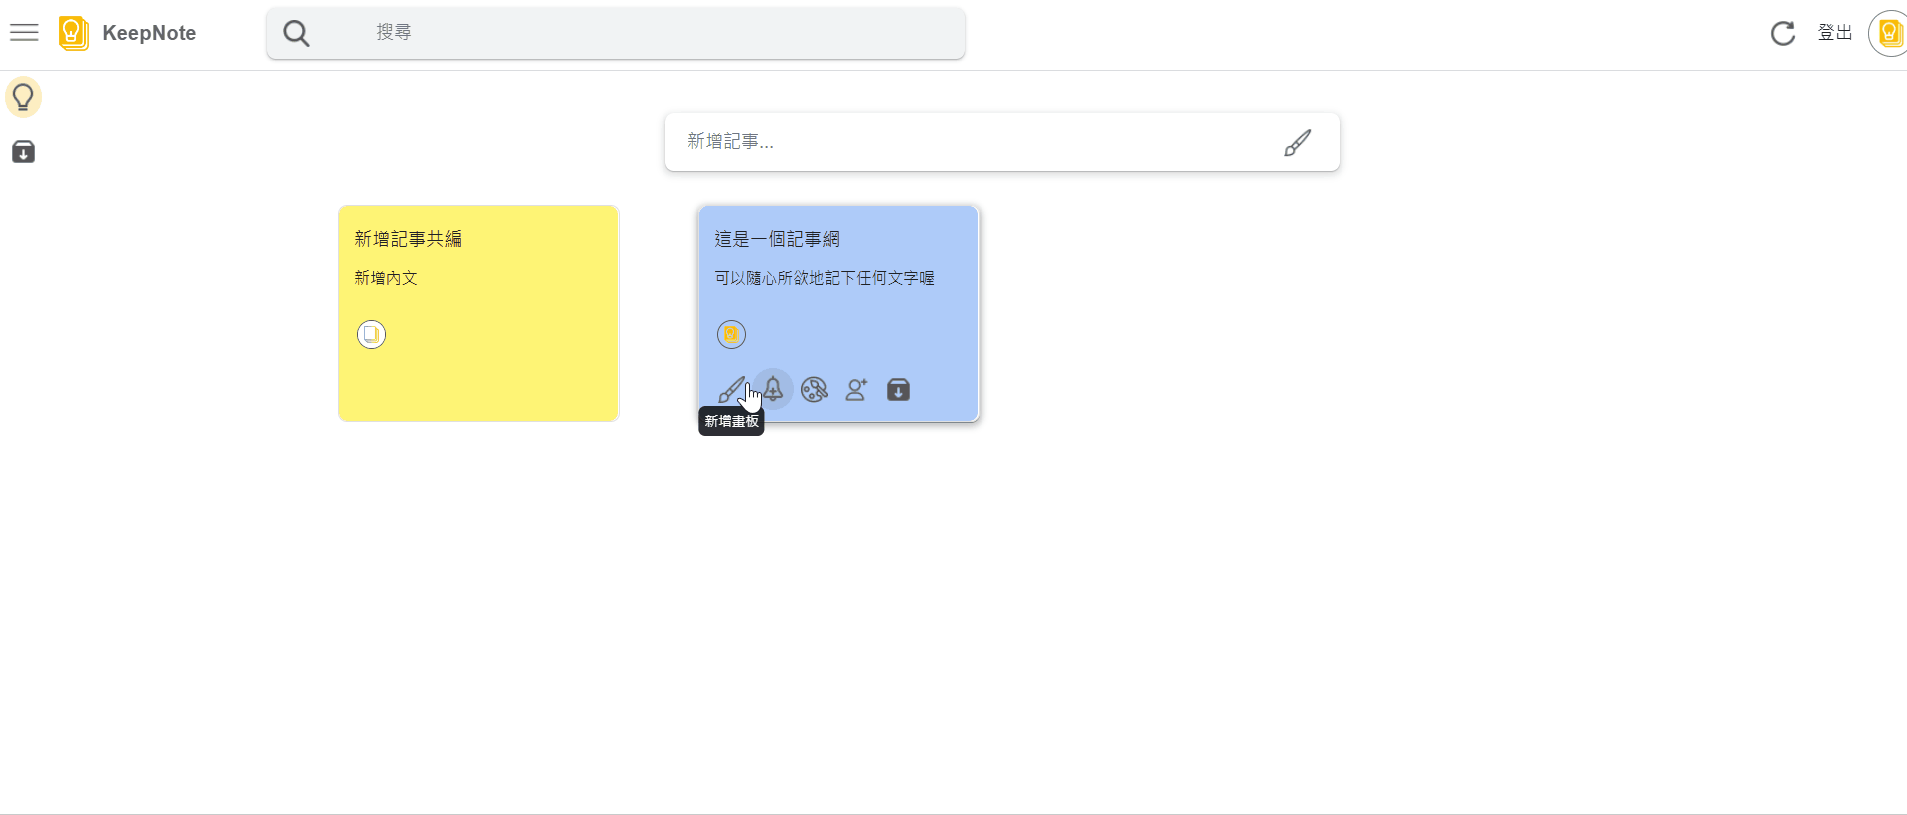Click the KeepNote logo icon

click(73, 33)
